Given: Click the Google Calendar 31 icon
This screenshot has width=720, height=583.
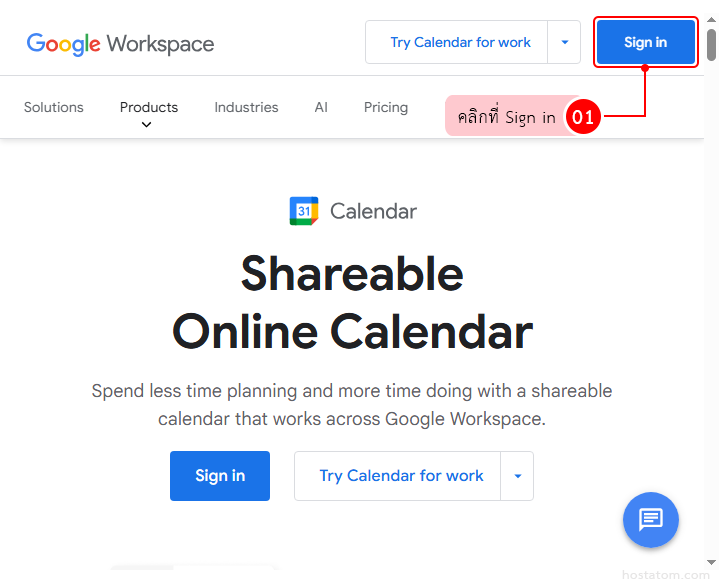Looking at the screenshot, I should (304, 211).
